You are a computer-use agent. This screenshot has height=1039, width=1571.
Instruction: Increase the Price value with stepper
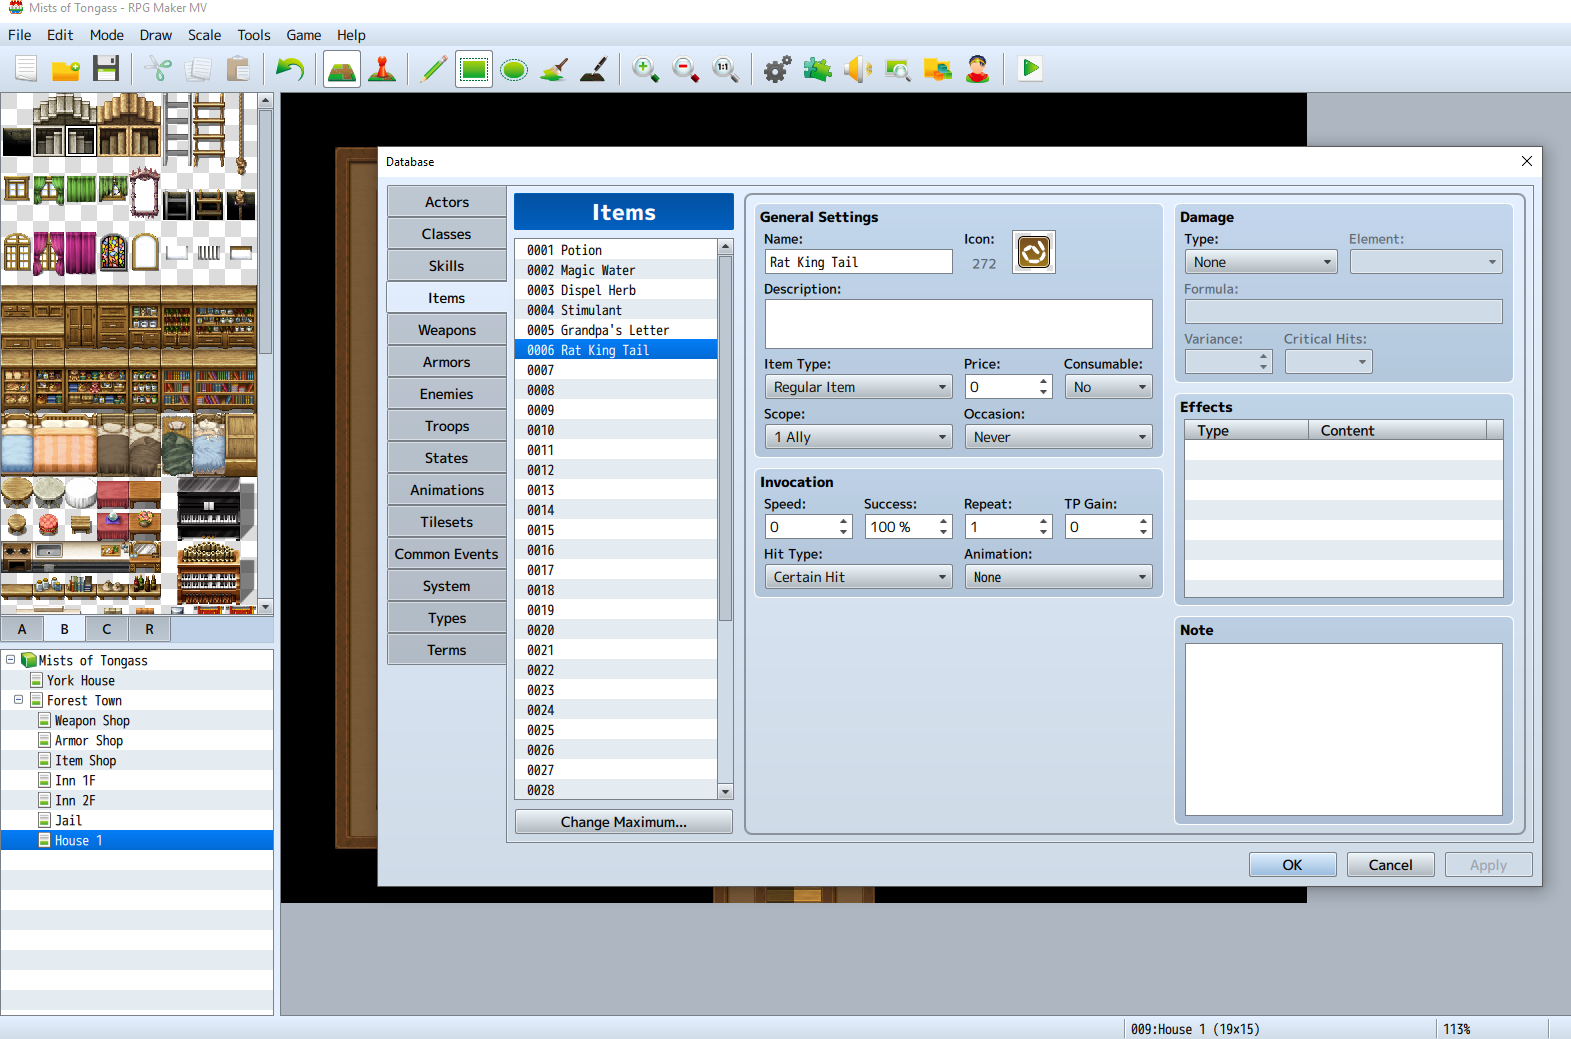coord(1044,382)
